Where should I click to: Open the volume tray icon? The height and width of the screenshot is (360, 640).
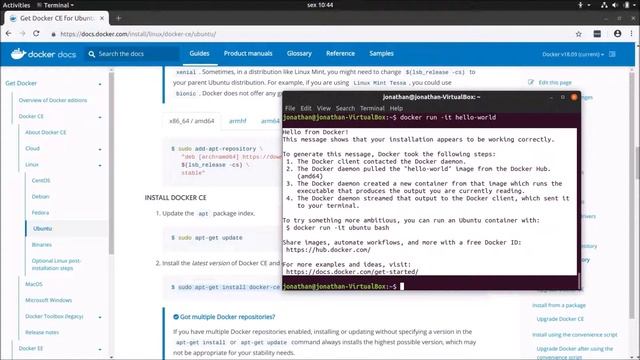pyautogui.click(x=615, y=5)
